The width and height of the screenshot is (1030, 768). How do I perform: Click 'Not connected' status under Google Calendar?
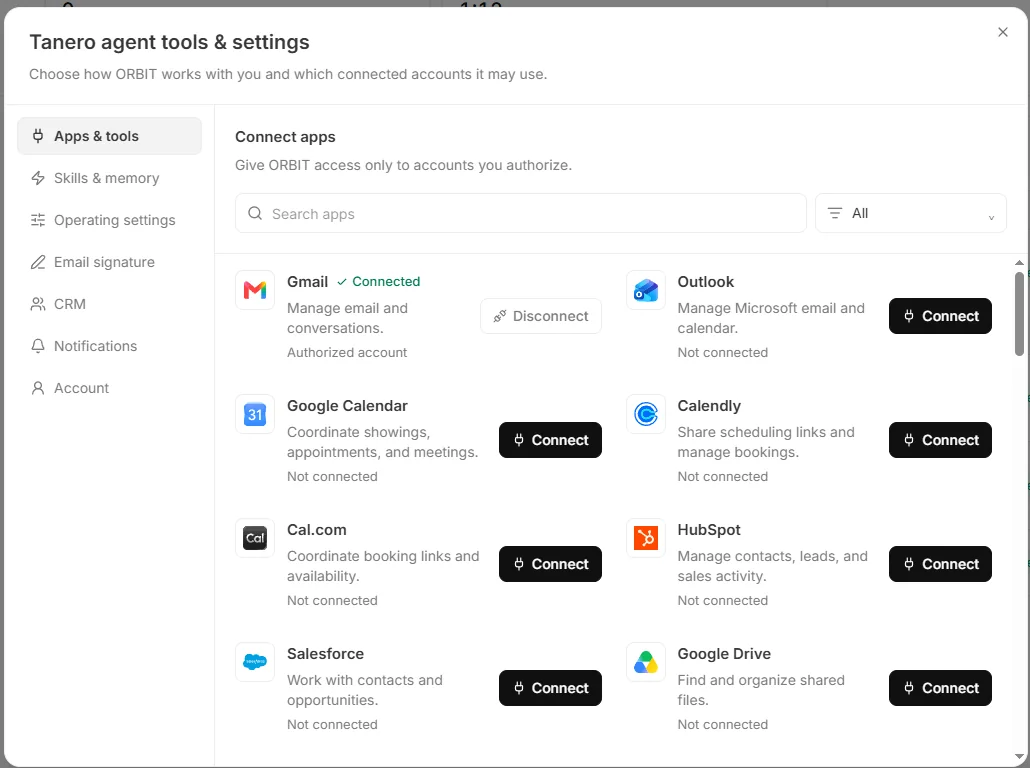click(x=332, y=477)
